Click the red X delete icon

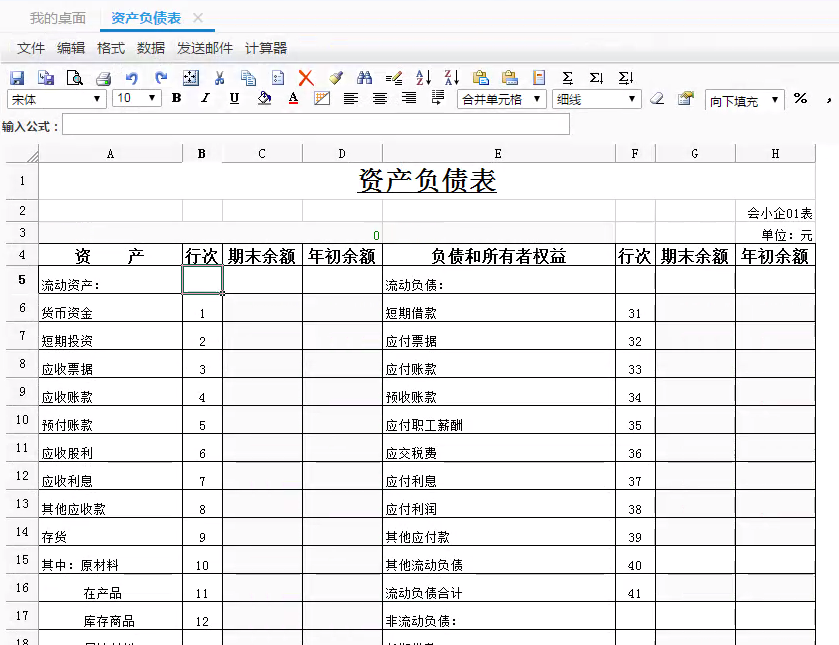tap(306, 78)
